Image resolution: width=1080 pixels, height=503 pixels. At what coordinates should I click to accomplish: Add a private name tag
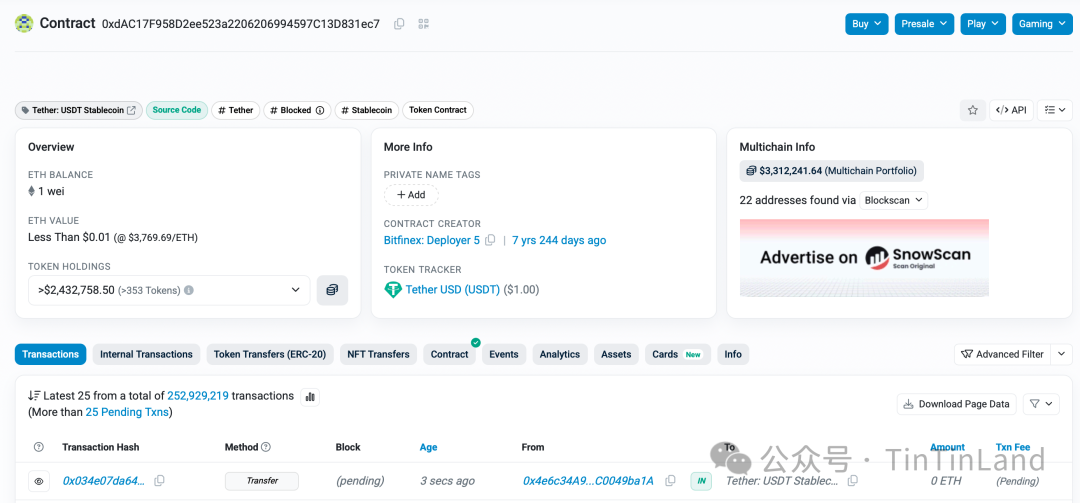(411, 195)
